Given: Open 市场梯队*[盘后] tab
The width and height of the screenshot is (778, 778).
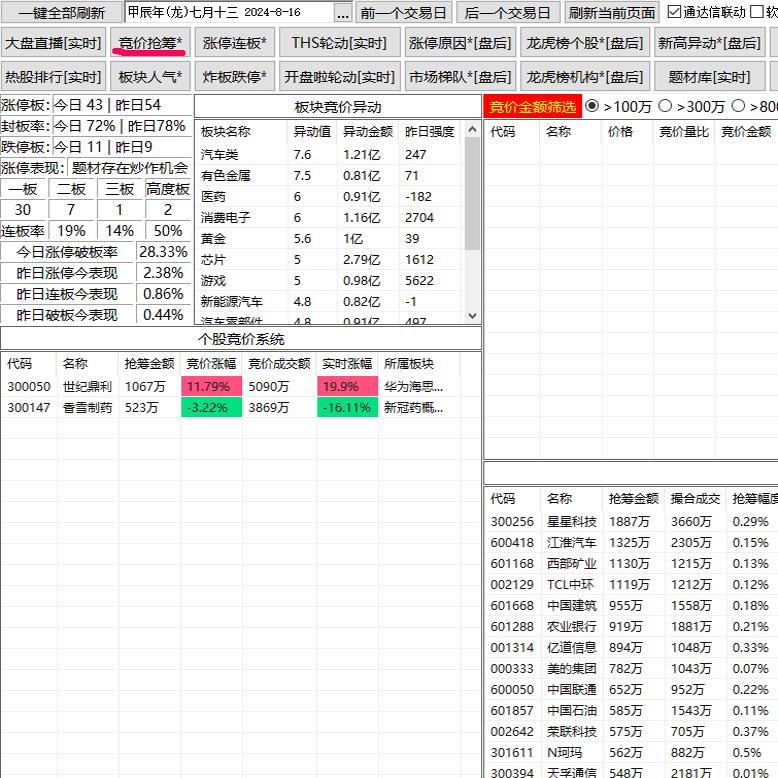Looking at the screenshot, I should (x=460, y=76).
